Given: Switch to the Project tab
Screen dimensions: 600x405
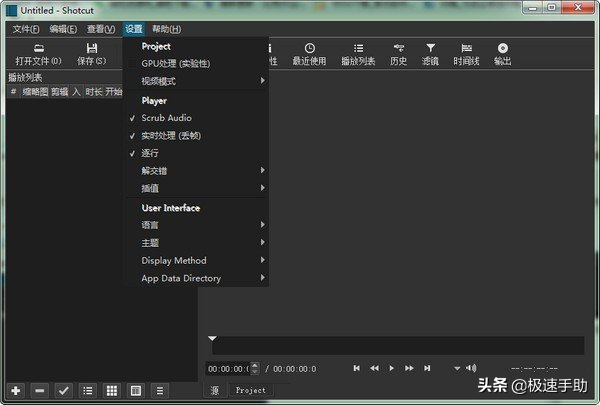Looking at the screenshot, I should (x=251, y=390).
